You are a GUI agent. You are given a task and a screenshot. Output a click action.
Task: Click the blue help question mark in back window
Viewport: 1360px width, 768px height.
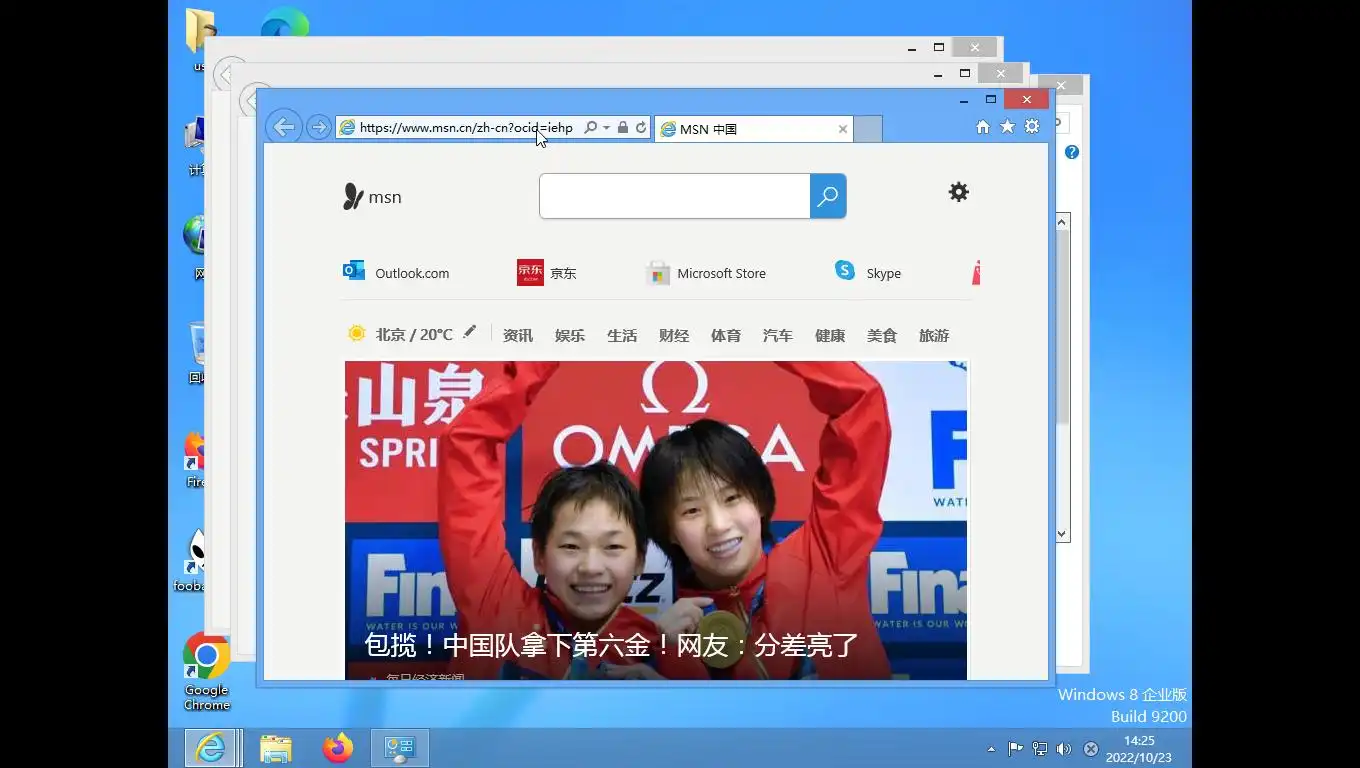[1072, 152]
